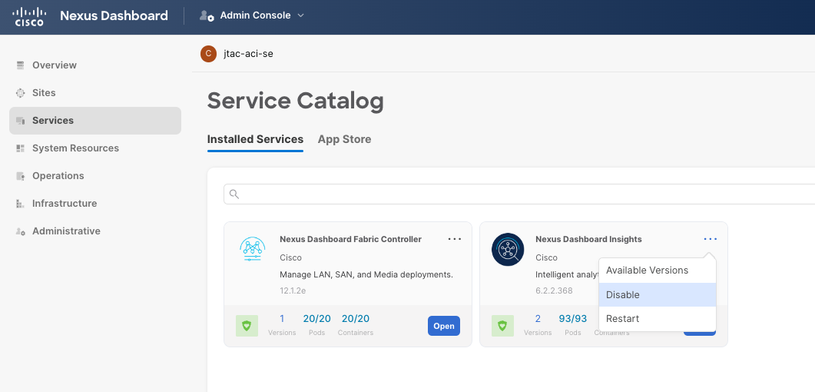Image resolution: width=815 pixels, height=392 pixels.
Task: Choose Available Versions from Insights menu
Action: pyautogui.click(x=658, y=270)
